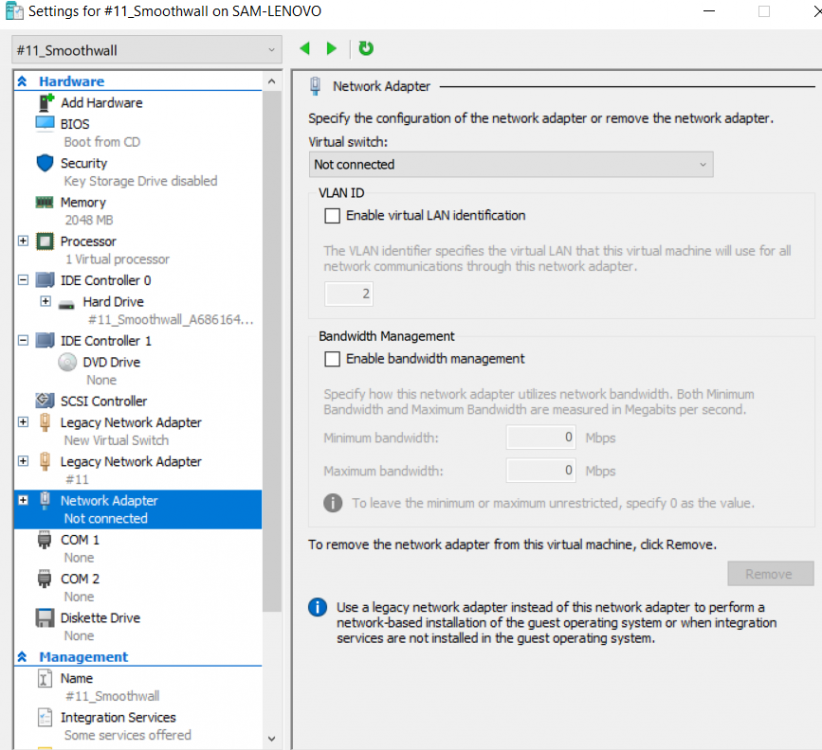Select Add Hardware in tree
Viewport: 822px width, 750px height.
pos(101,103)
